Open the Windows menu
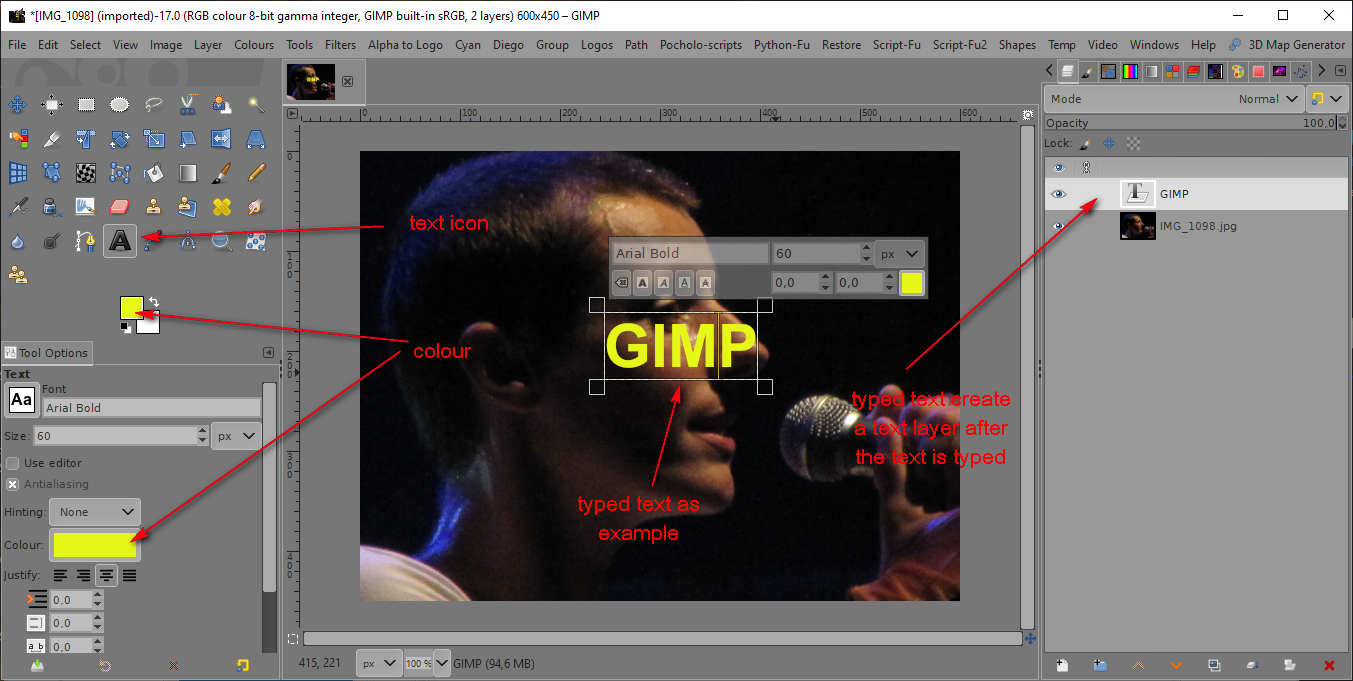 pyautogui.click(x=1154, y=44)
